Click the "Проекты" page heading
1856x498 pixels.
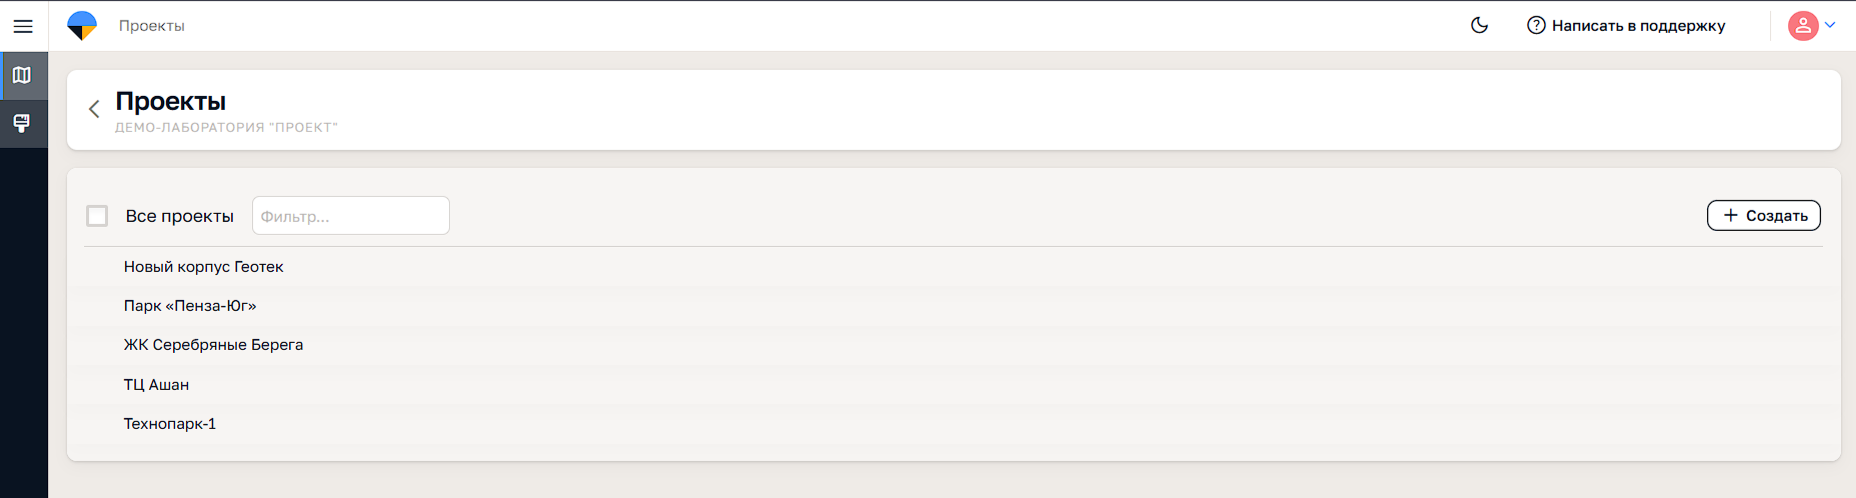point(171,101)
